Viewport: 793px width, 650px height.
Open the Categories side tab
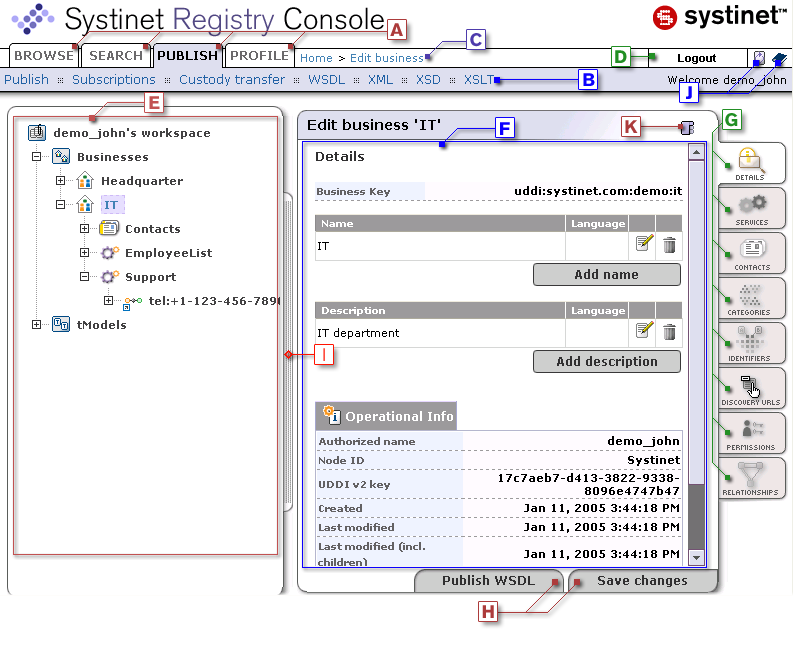(x=752, y=298)
